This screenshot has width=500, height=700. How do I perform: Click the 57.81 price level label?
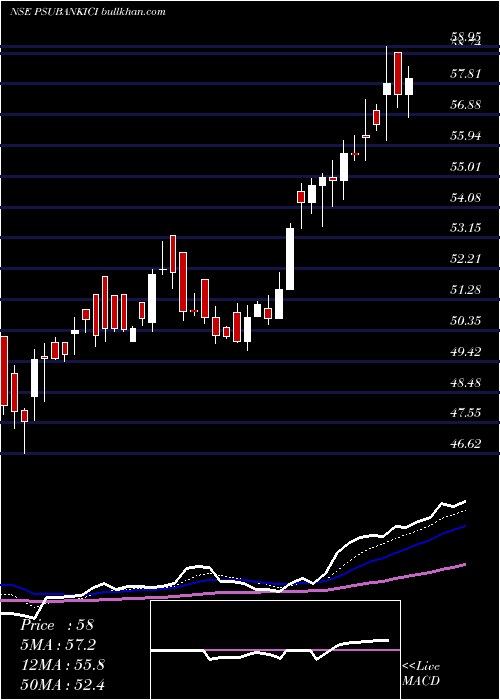click(x=466, y=73)
